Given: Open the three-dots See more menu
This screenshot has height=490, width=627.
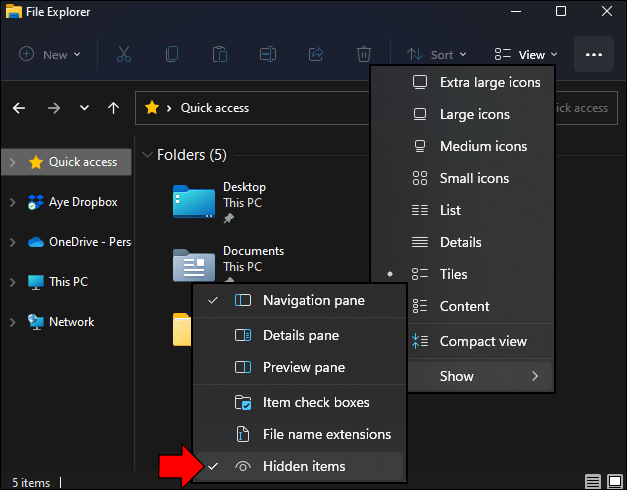Looking at the screenshot, I should [593, 54].
